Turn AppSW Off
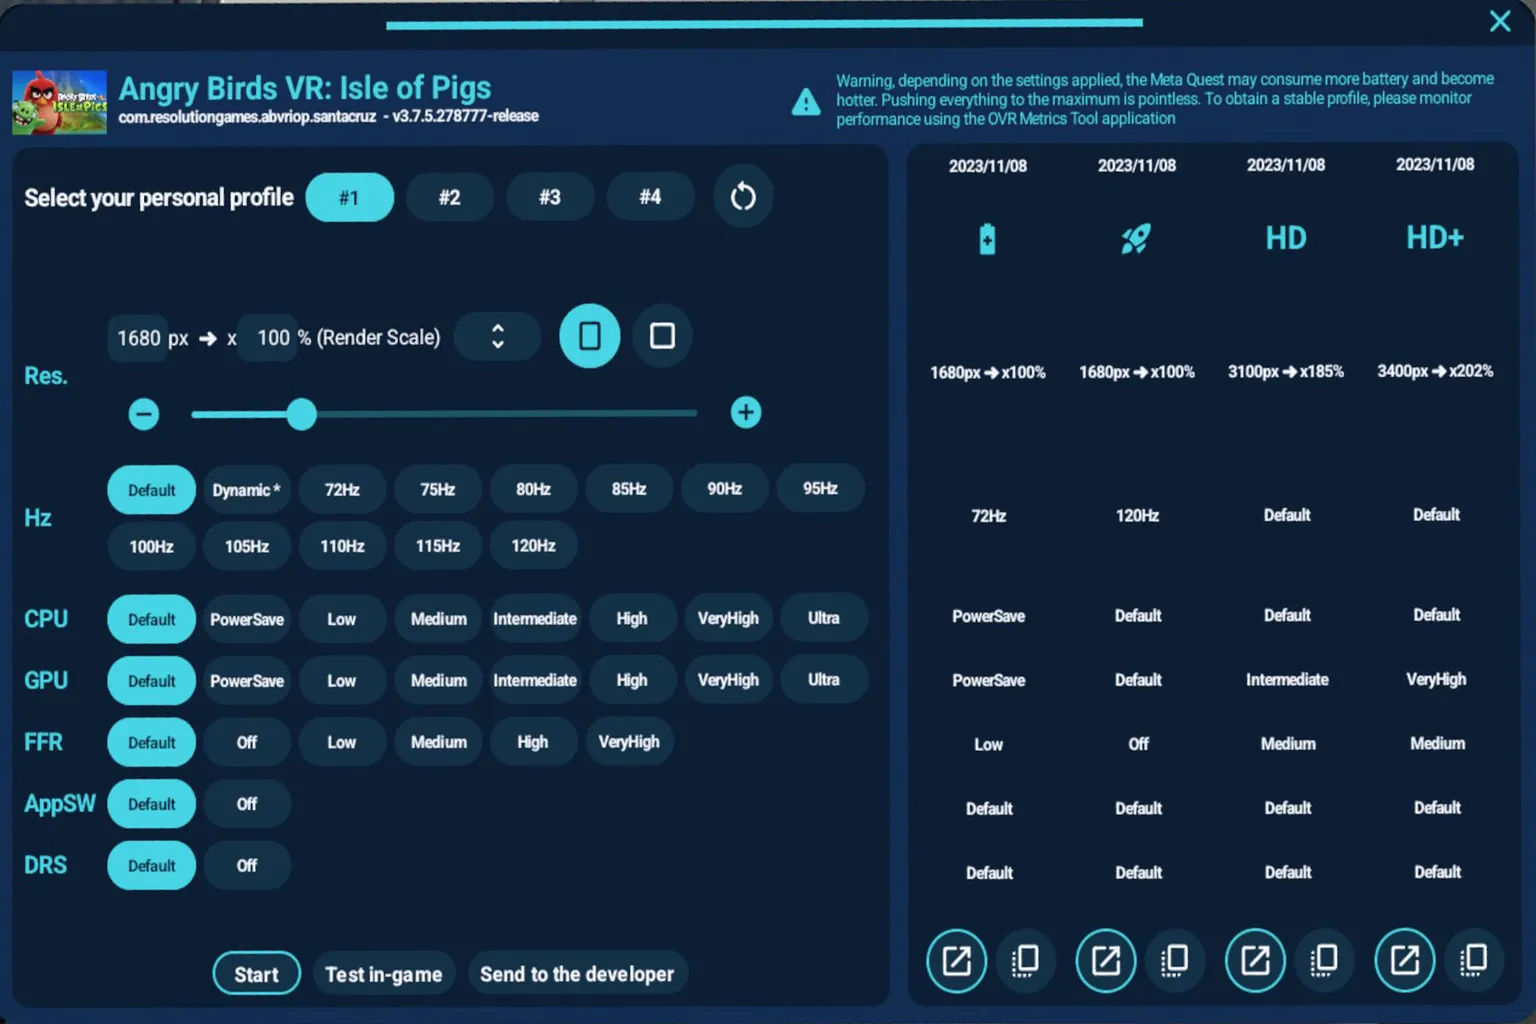1536x1024 pixels. coord(246,803)
